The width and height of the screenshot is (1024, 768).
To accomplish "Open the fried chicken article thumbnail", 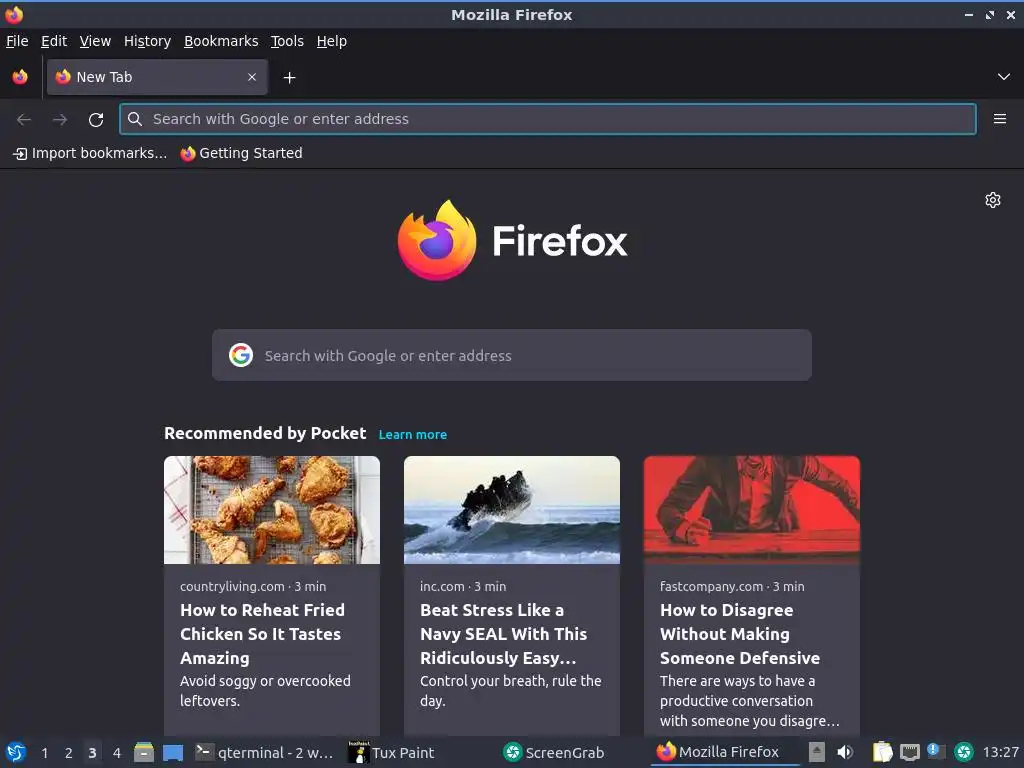I will tap(272, 509).
